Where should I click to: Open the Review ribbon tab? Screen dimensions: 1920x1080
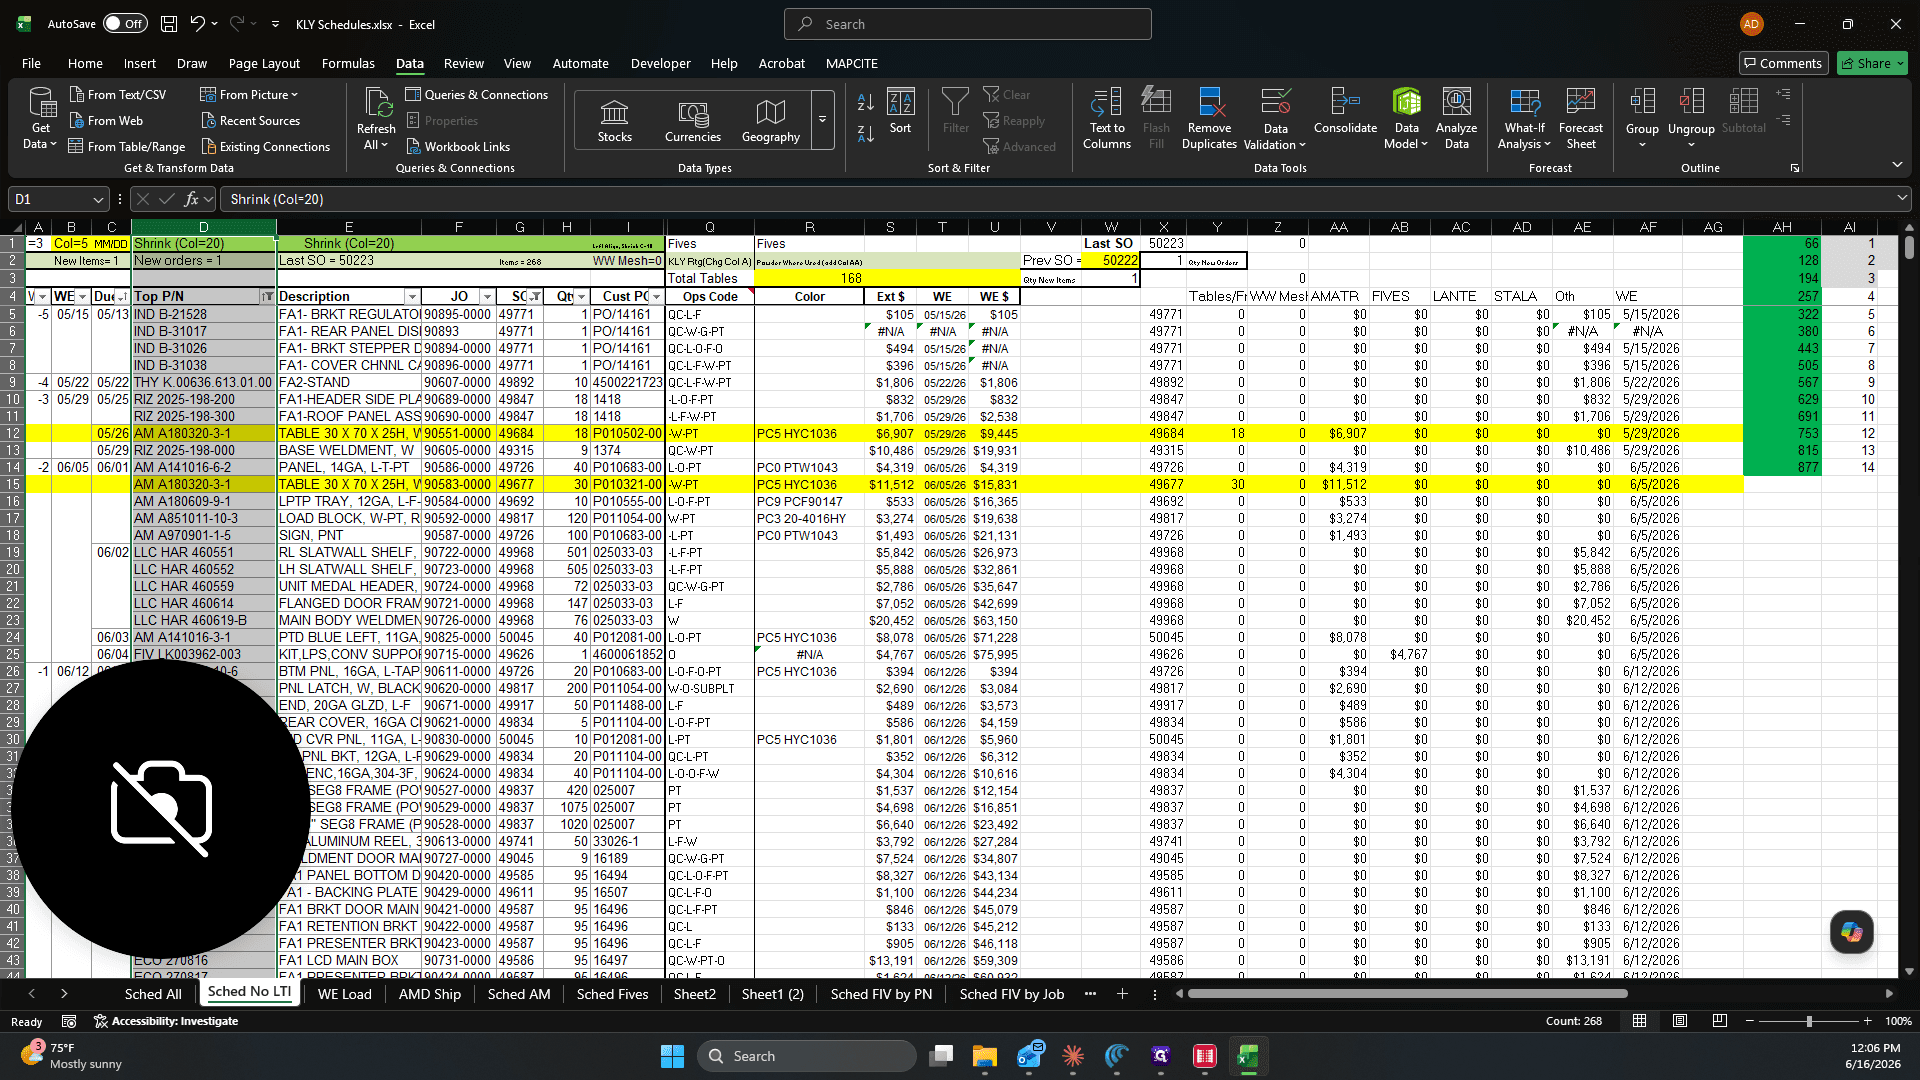pos(464,63)
